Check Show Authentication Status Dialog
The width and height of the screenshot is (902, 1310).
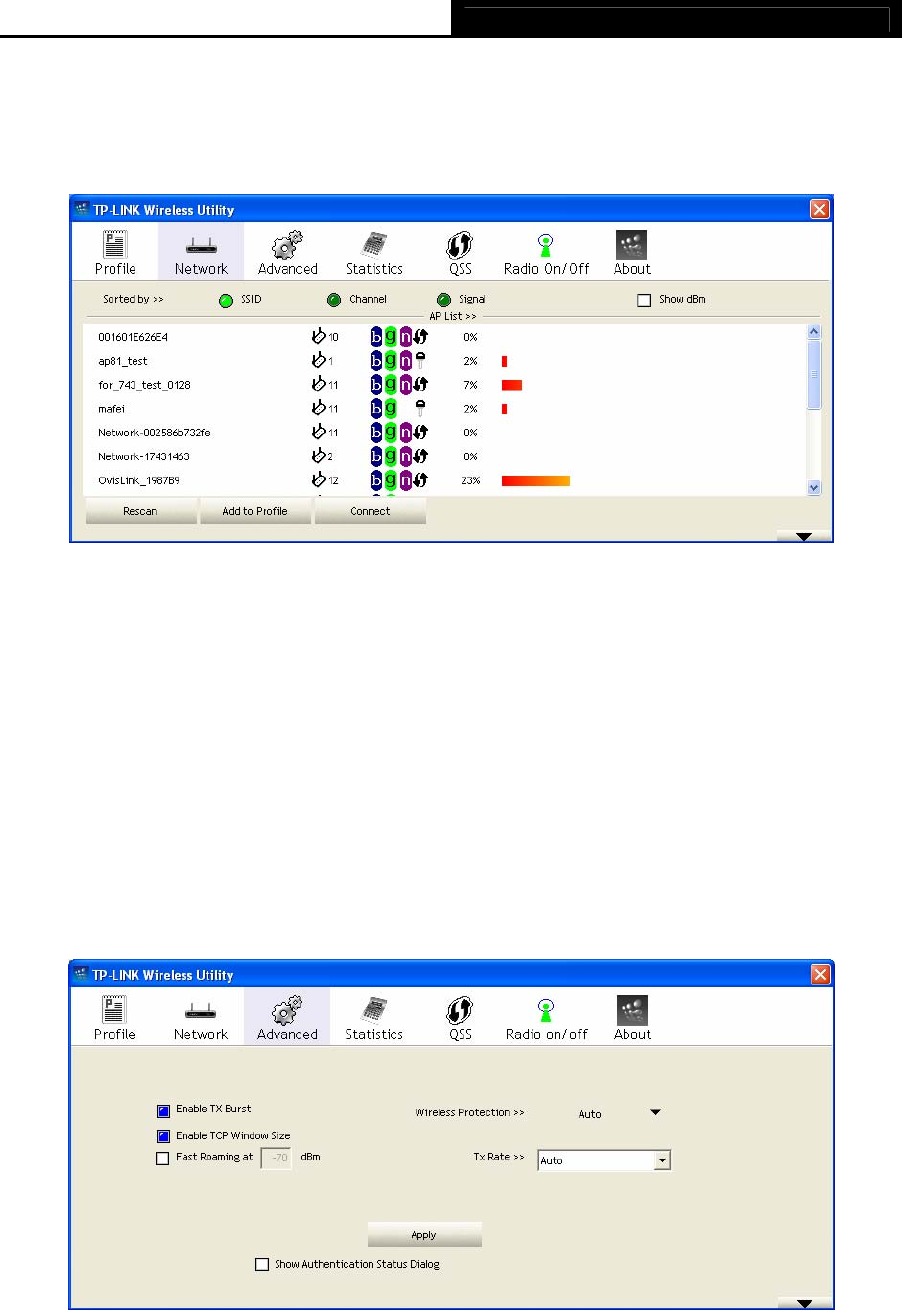(x=262, y=1265)
